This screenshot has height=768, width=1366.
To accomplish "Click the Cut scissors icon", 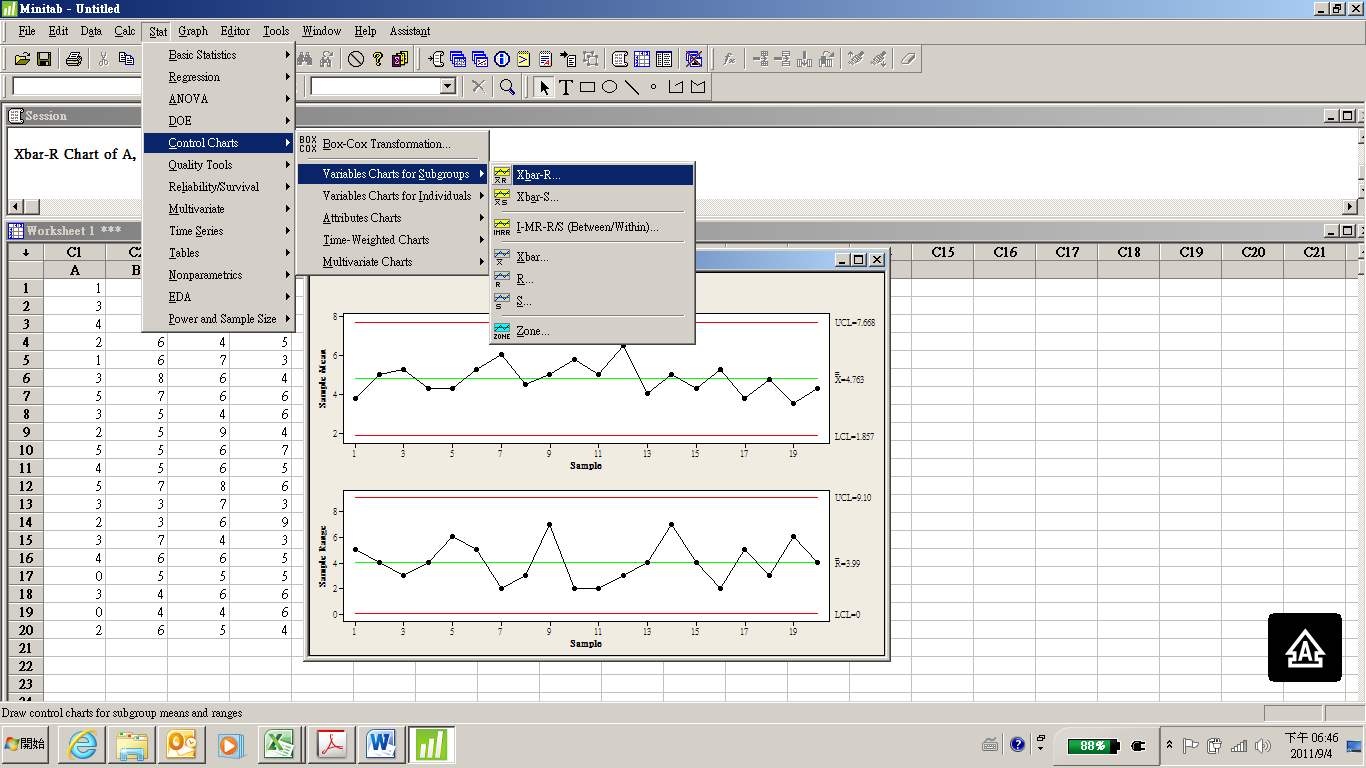I will 103,59.
